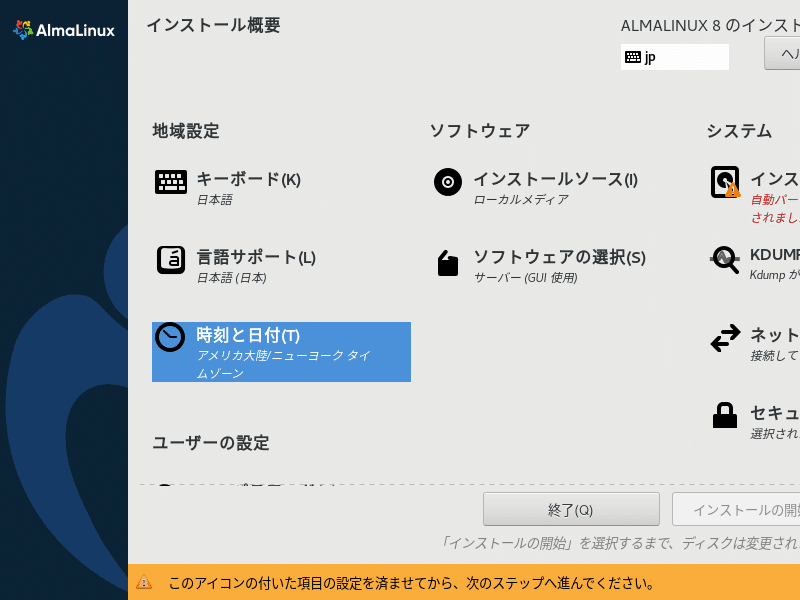Click the security policy padlock icon
The height and width of the screenshot is (600, 800).
[x=725, y=415]
